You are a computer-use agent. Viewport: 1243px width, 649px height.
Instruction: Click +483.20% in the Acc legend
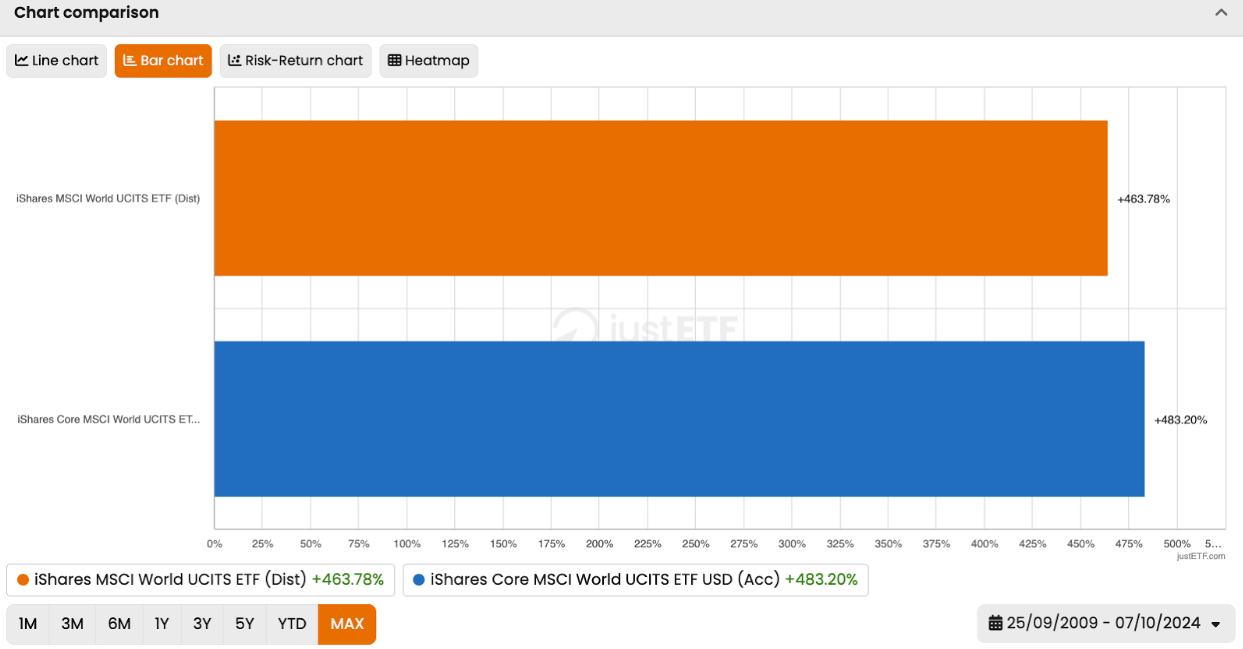[x=821, y=580]
